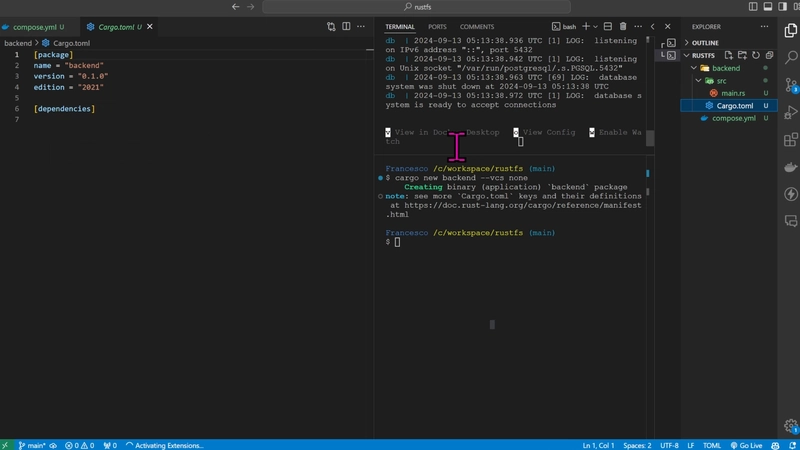Maximize the terminal panel with the left chevron
Viewport: 800px width, 450px height.
[653, 27]
